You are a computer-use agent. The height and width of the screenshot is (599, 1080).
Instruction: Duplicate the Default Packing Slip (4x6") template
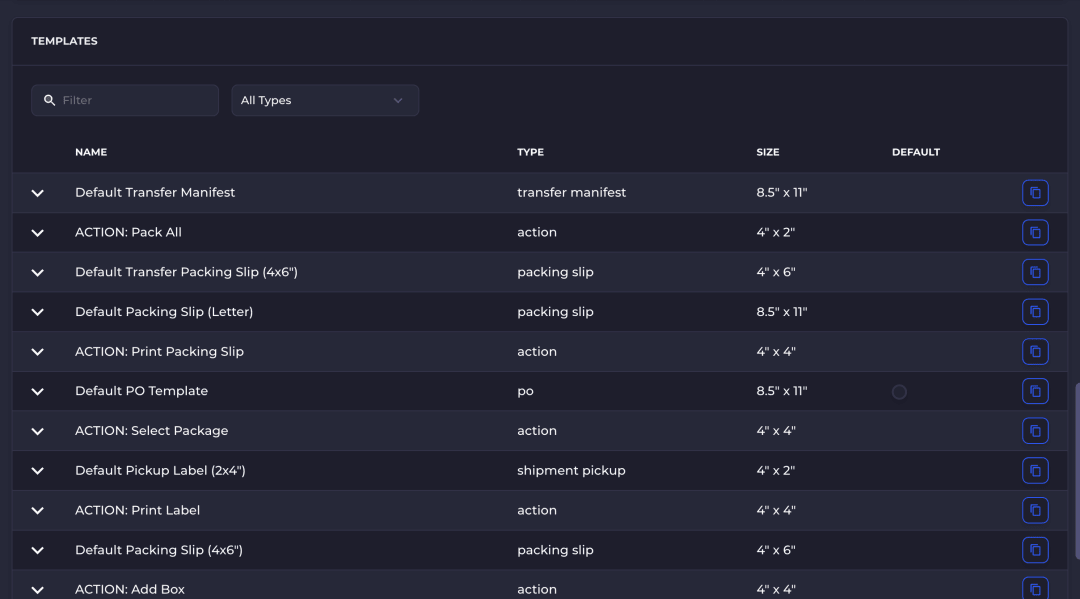1035,550
